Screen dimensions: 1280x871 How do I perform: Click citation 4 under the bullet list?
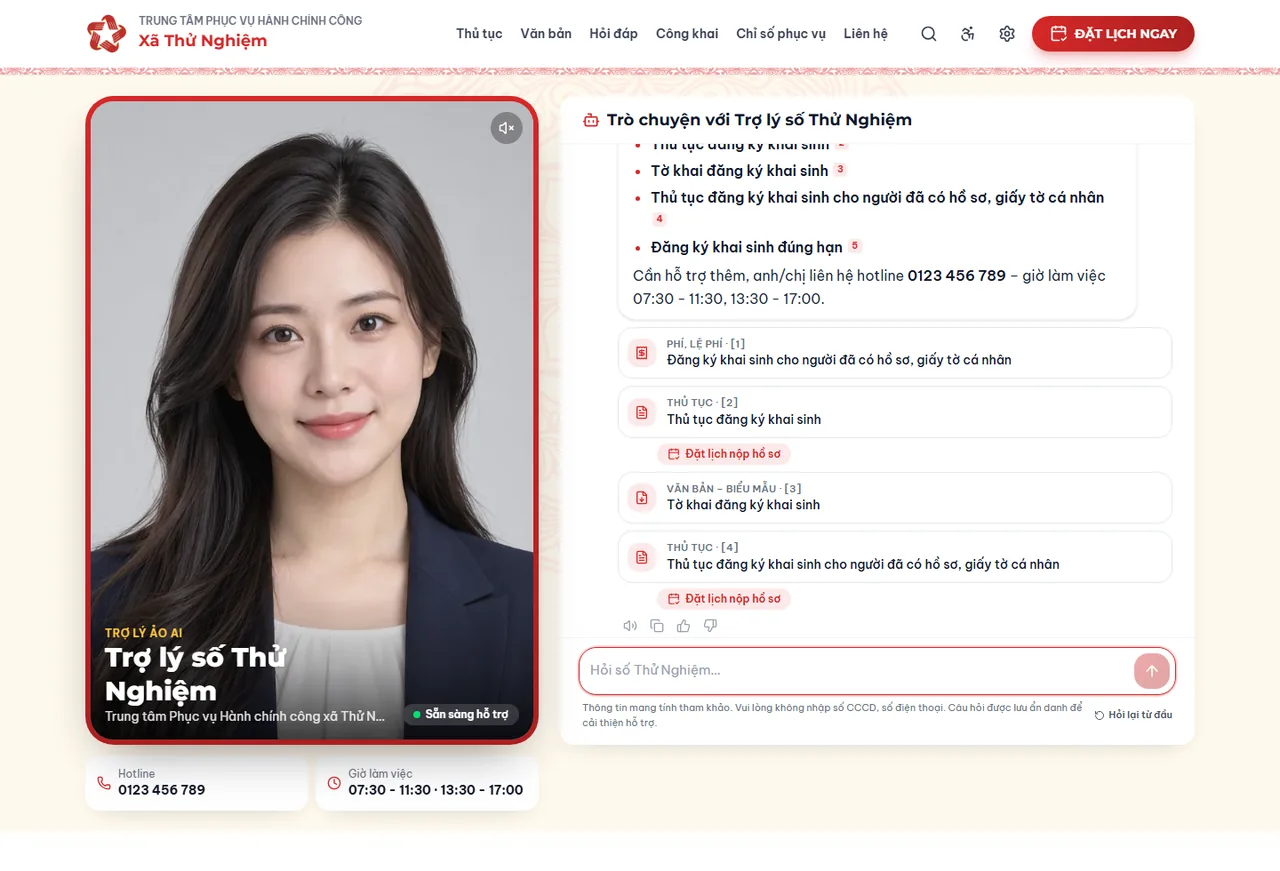[x=659, y=219]
